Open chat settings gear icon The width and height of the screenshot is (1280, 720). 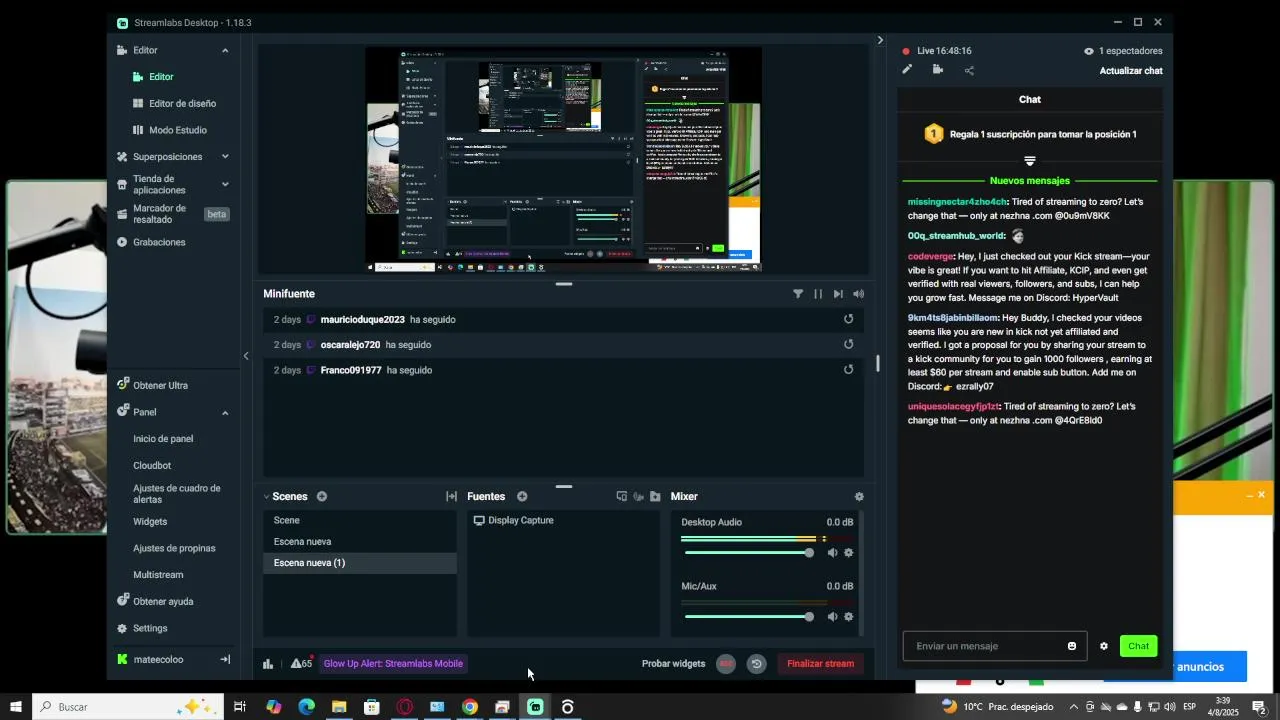click(x=1104, y=646)
